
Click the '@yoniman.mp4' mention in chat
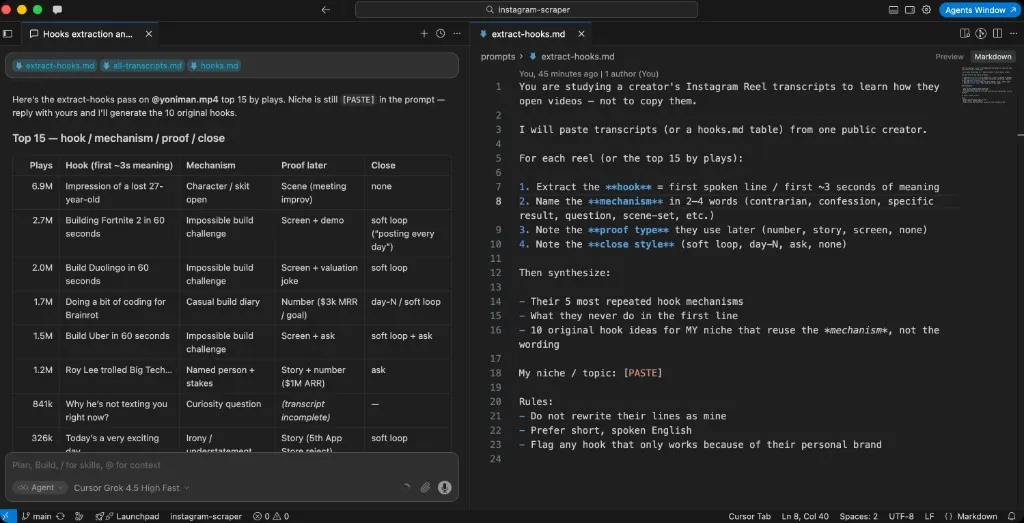pos(185,100)
